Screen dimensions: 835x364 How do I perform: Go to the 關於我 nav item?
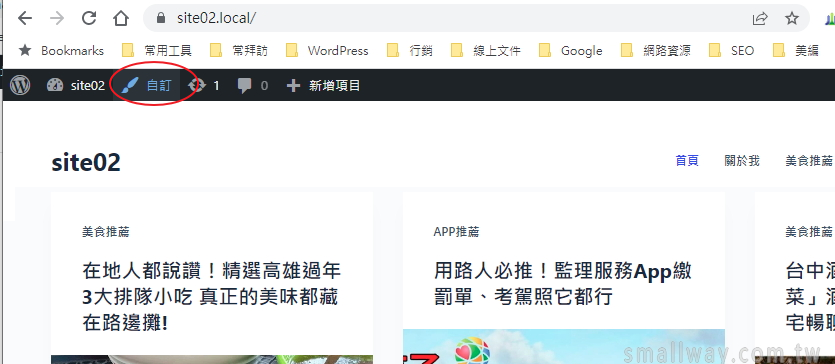(742, 161)
